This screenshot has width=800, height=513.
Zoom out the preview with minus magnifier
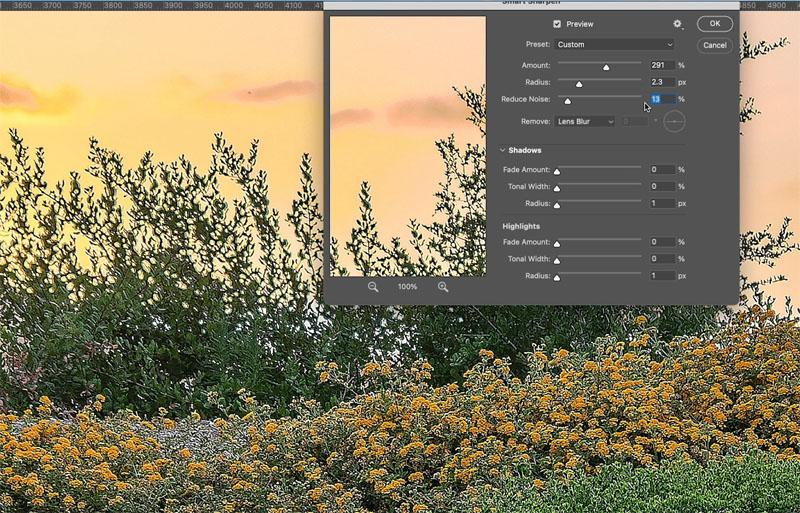click(373, 287)
